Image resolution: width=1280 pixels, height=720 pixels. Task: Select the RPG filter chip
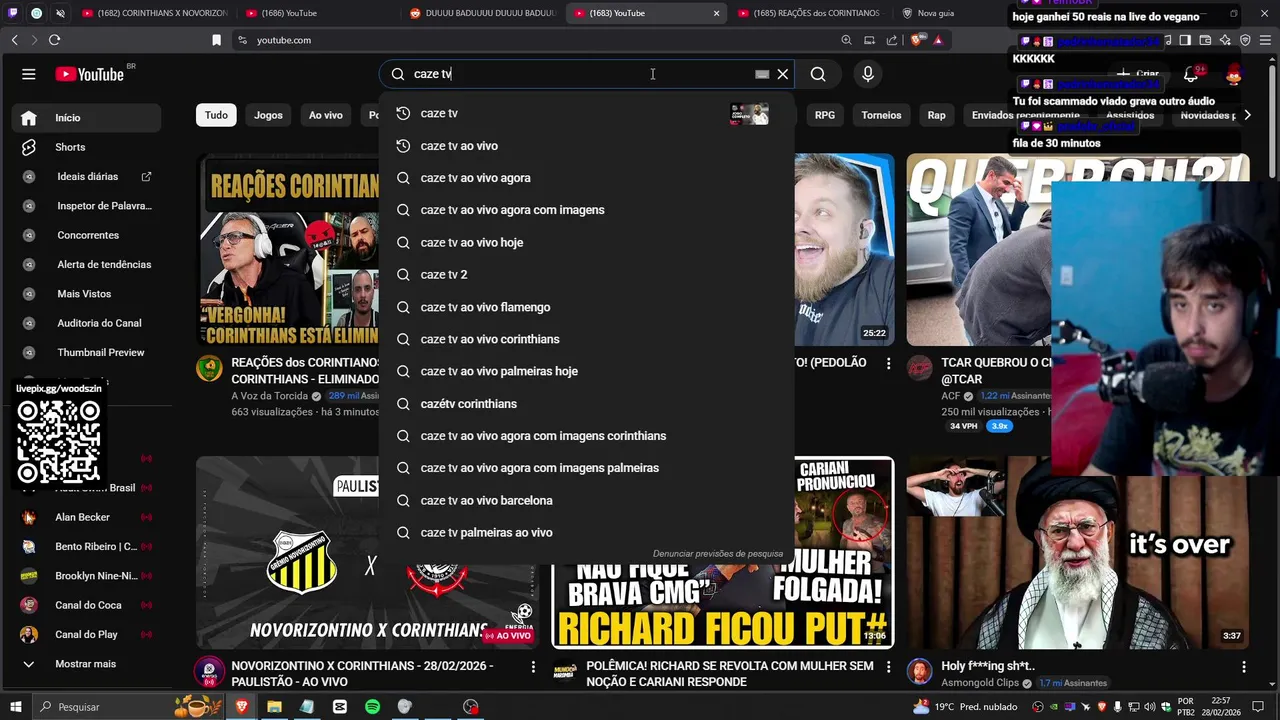pyautogui.click(x=825, y=115)
